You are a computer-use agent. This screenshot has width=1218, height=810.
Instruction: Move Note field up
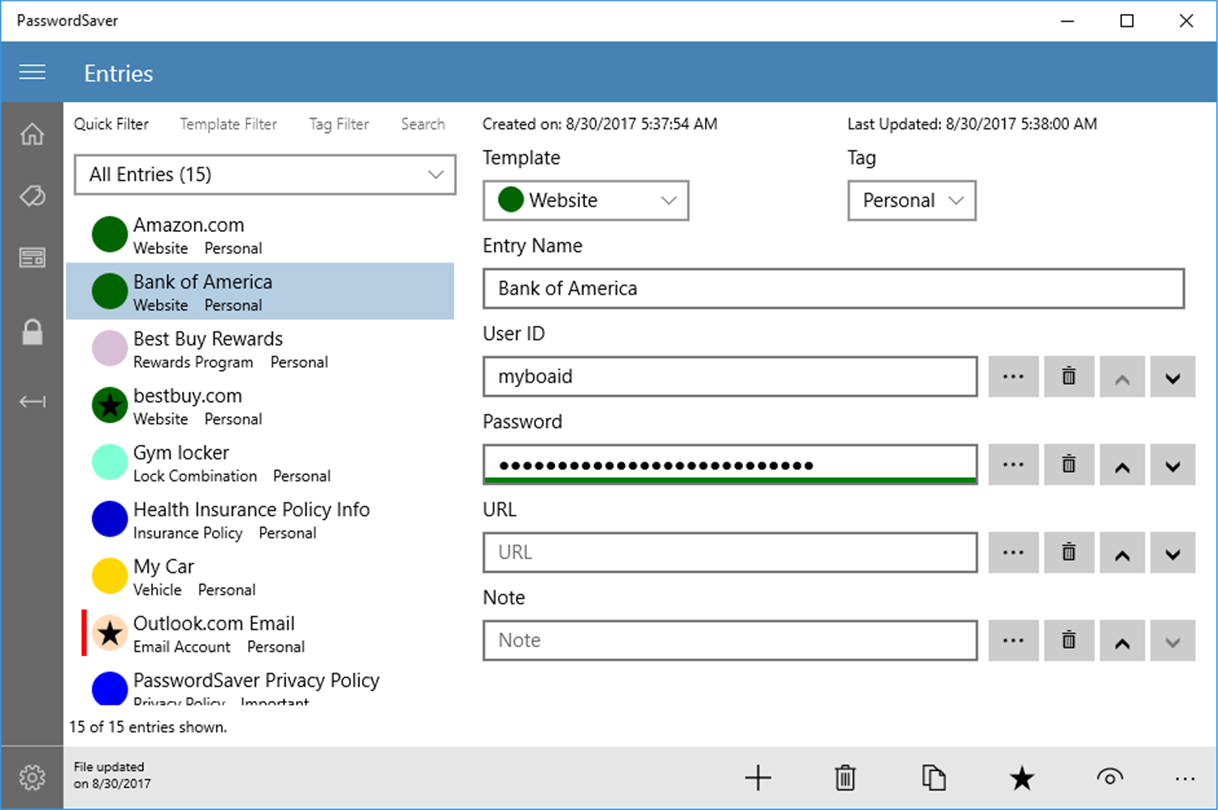[x=1122, y=641]
